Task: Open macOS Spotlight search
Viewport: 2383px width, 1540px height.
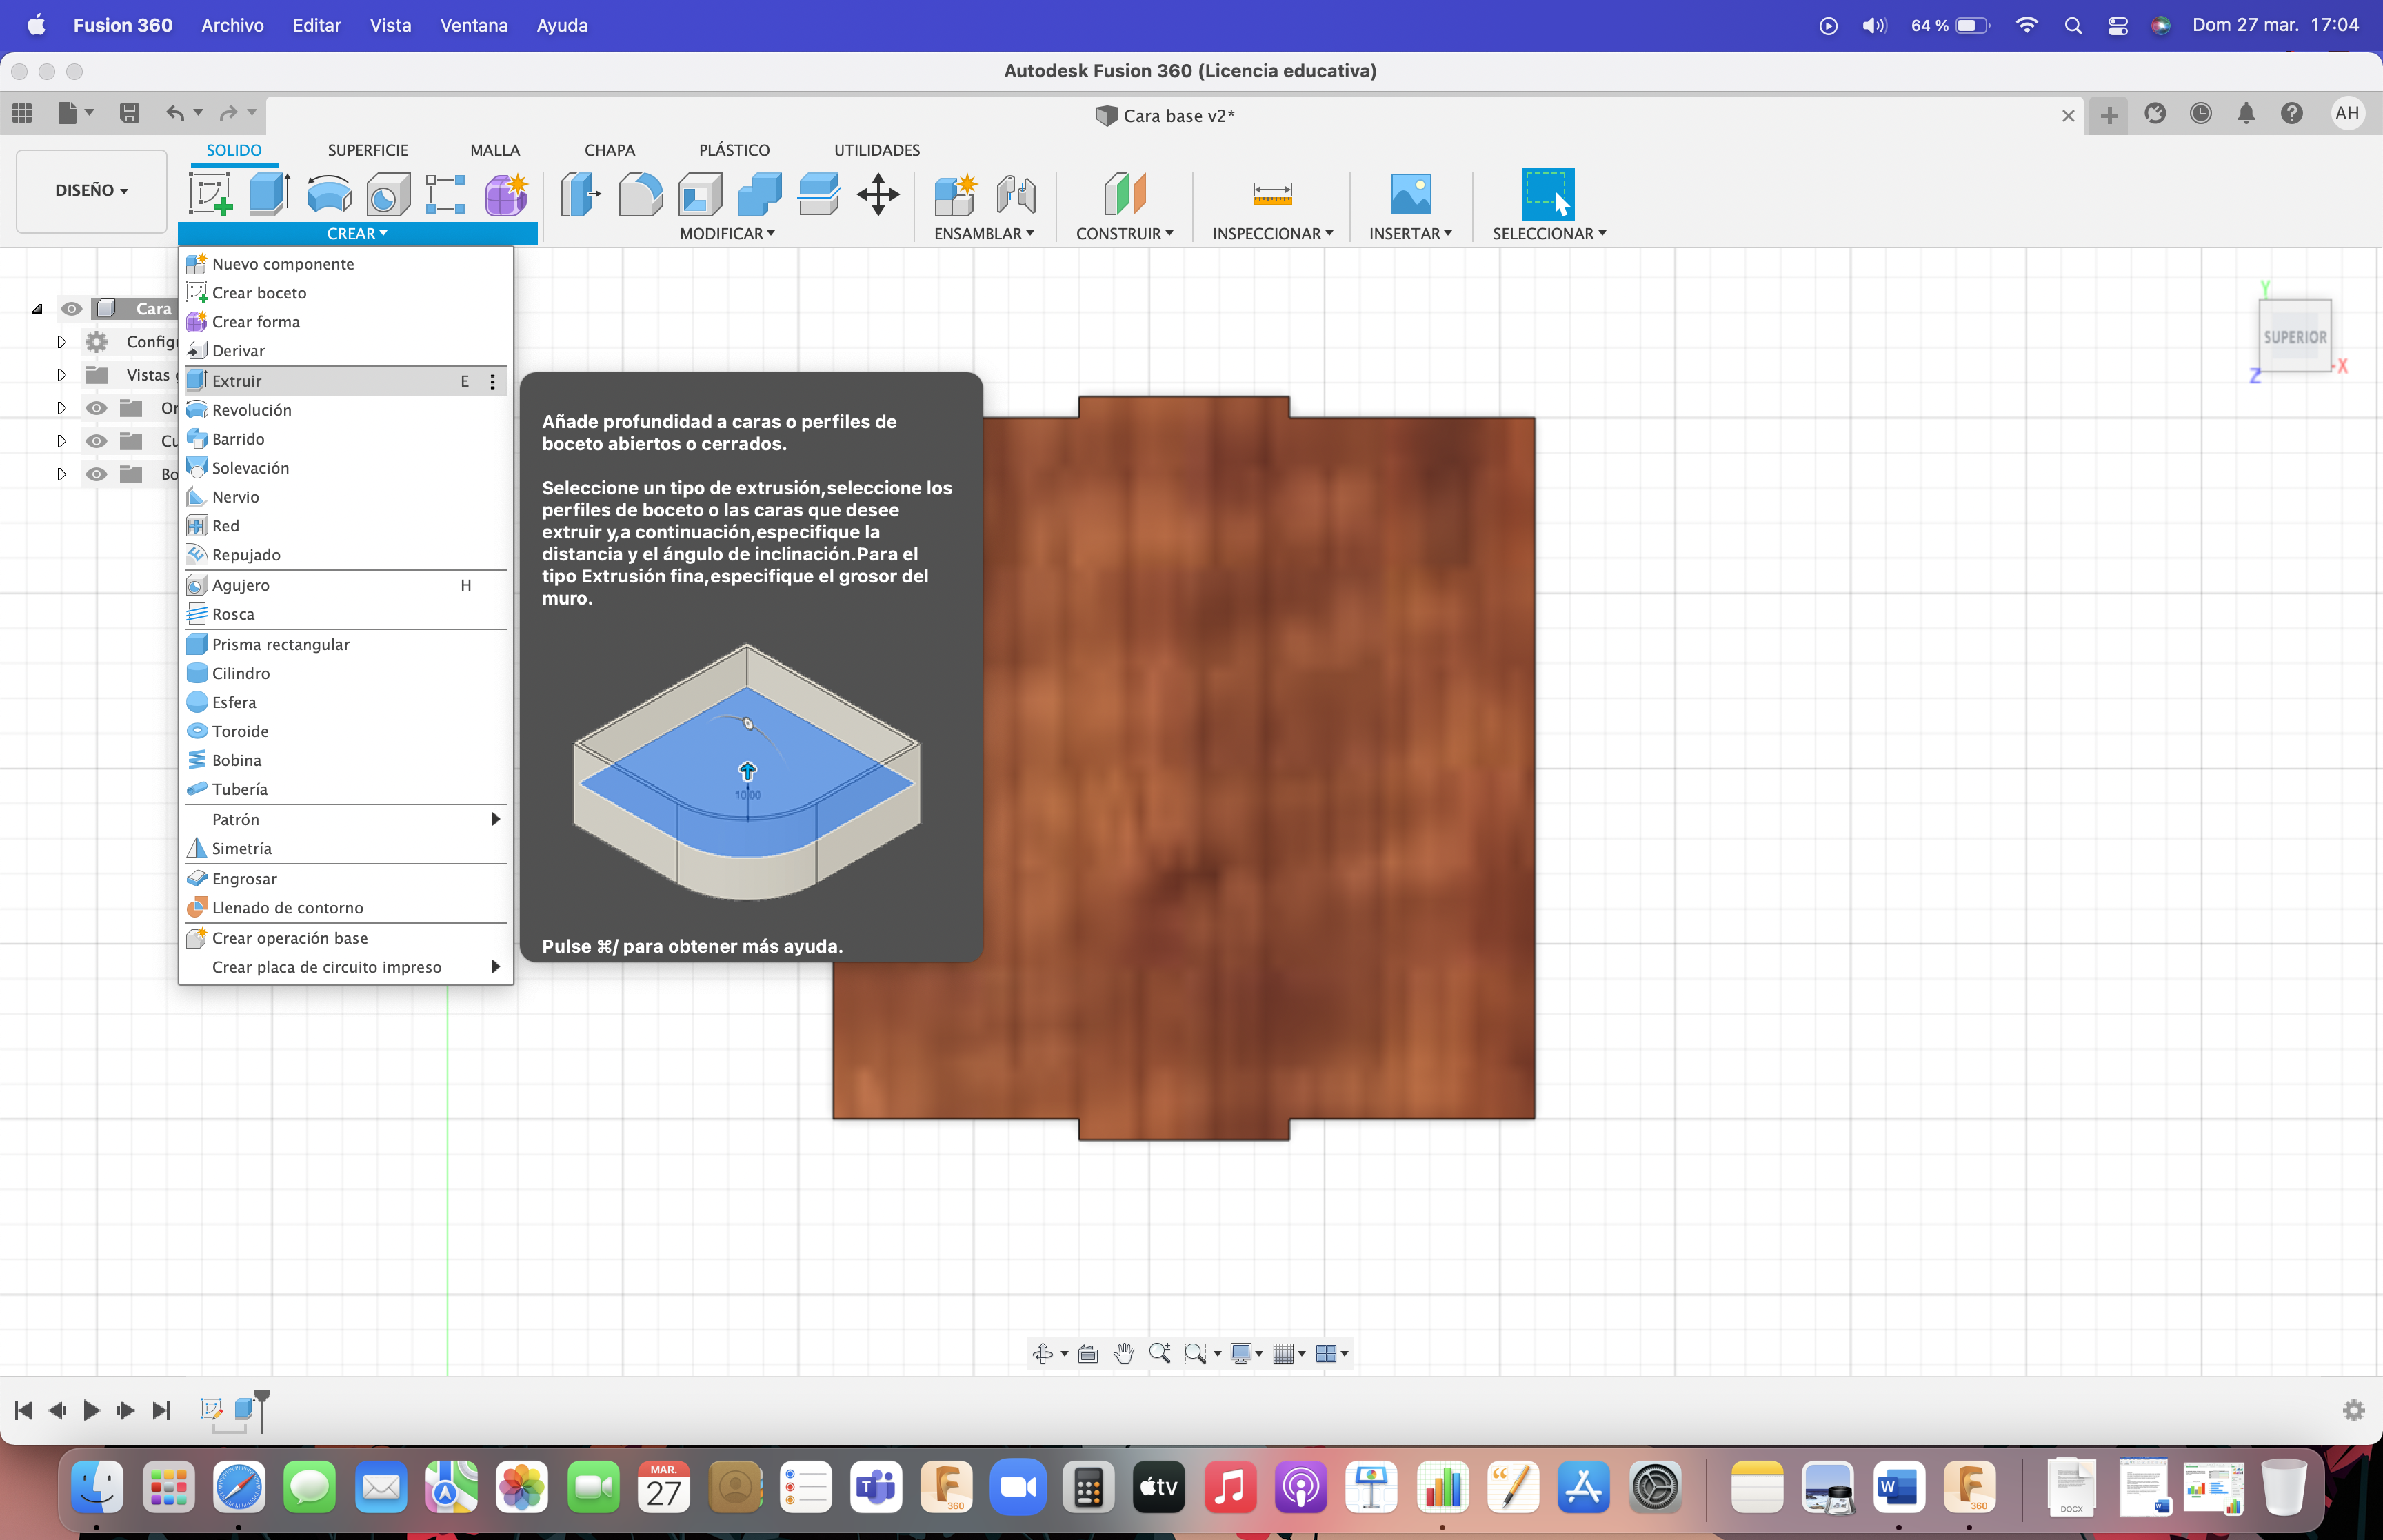Action: [2073, 25]
